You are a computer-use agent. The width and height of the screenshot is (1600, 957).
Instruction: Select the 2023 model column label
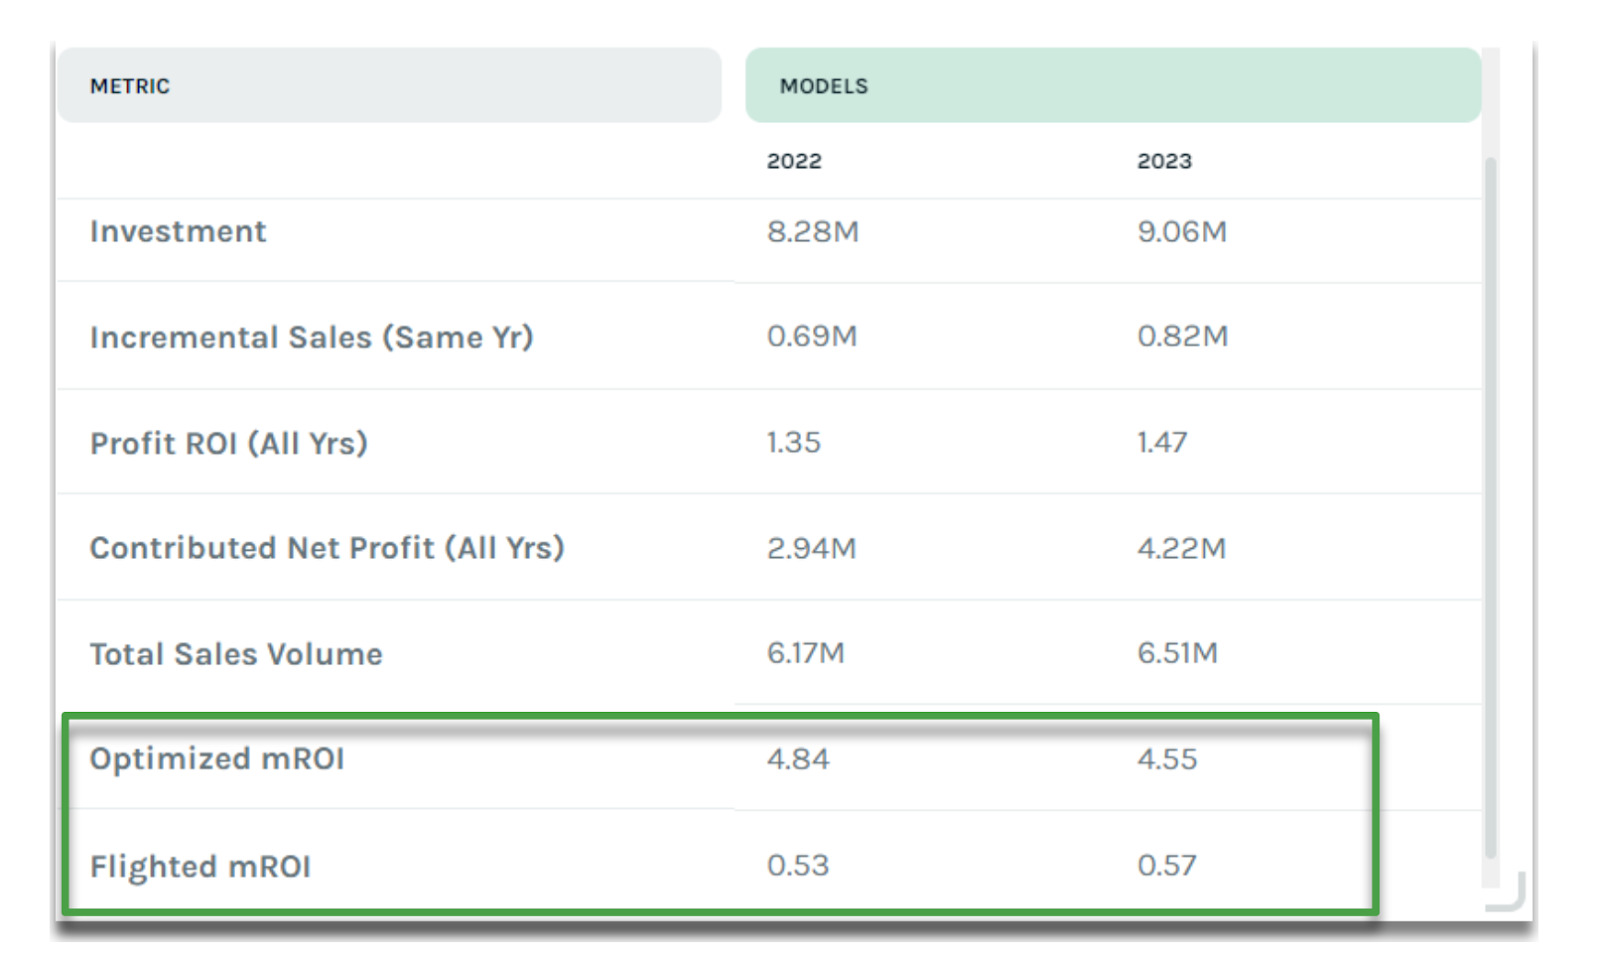tap(1164, 161)
